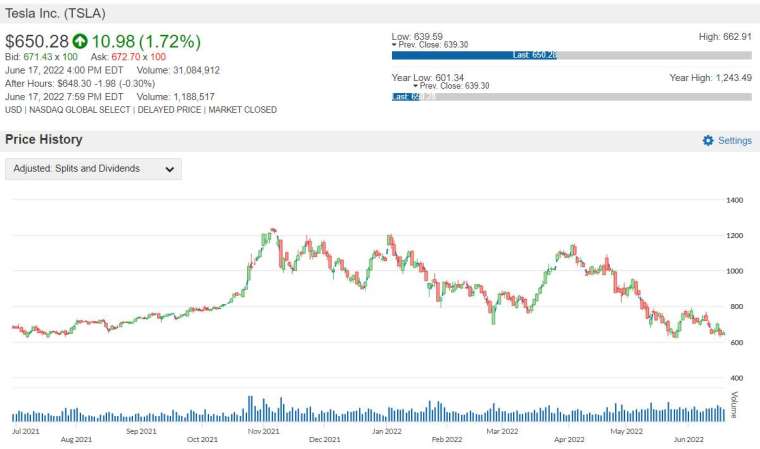Click the After Hours: $648.30 line
This screenshot has width=760, height=449.
80,83
